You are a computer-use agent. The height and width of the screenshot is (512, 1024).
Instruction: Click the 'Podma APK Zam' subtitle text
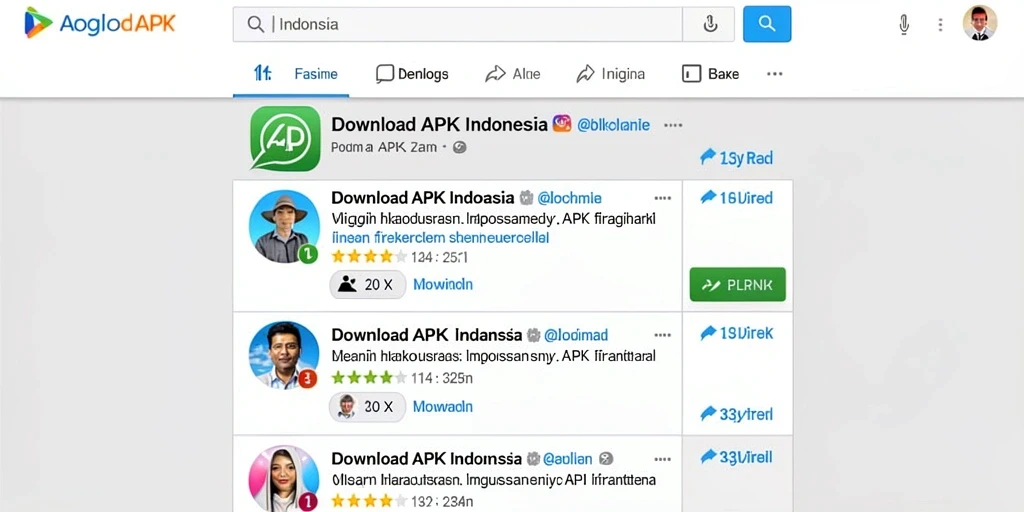[384, 148]
